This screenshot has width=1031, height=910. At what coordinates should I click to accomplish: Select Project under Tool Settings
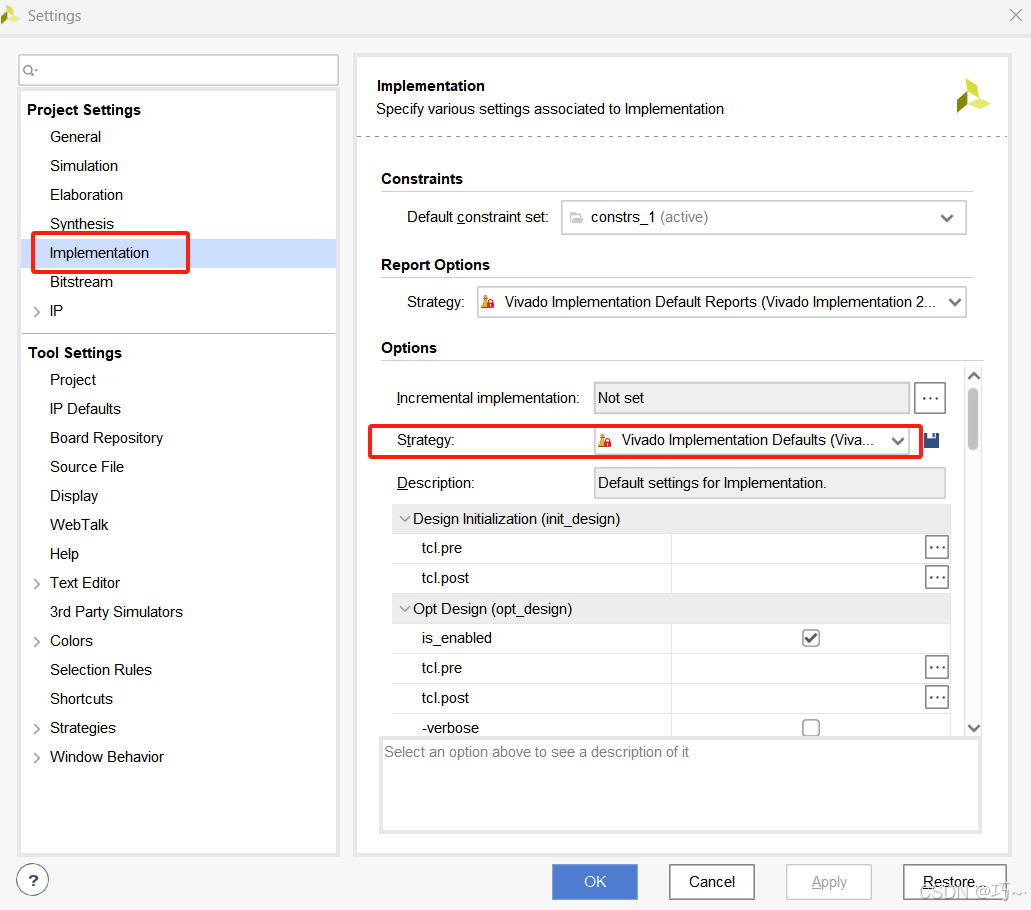pos(73,379)
